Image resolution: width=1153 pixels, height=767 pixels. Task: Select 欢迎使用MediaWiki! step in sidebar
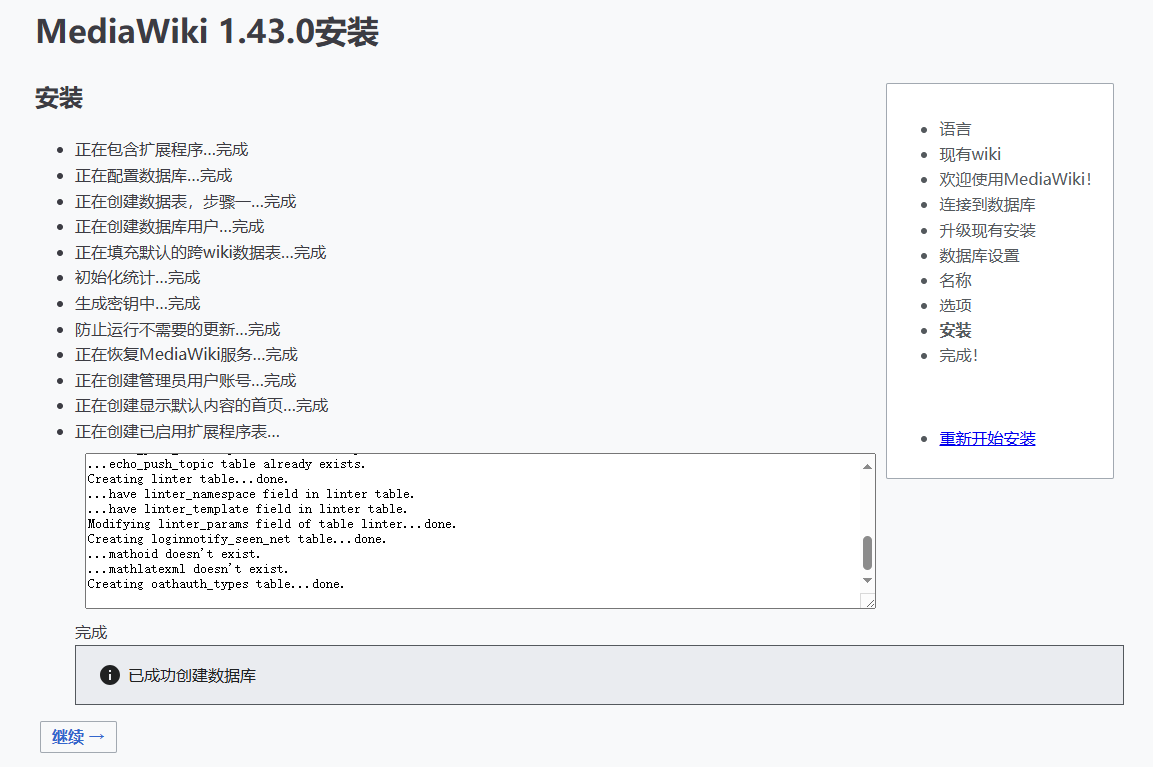(1015, 179)
